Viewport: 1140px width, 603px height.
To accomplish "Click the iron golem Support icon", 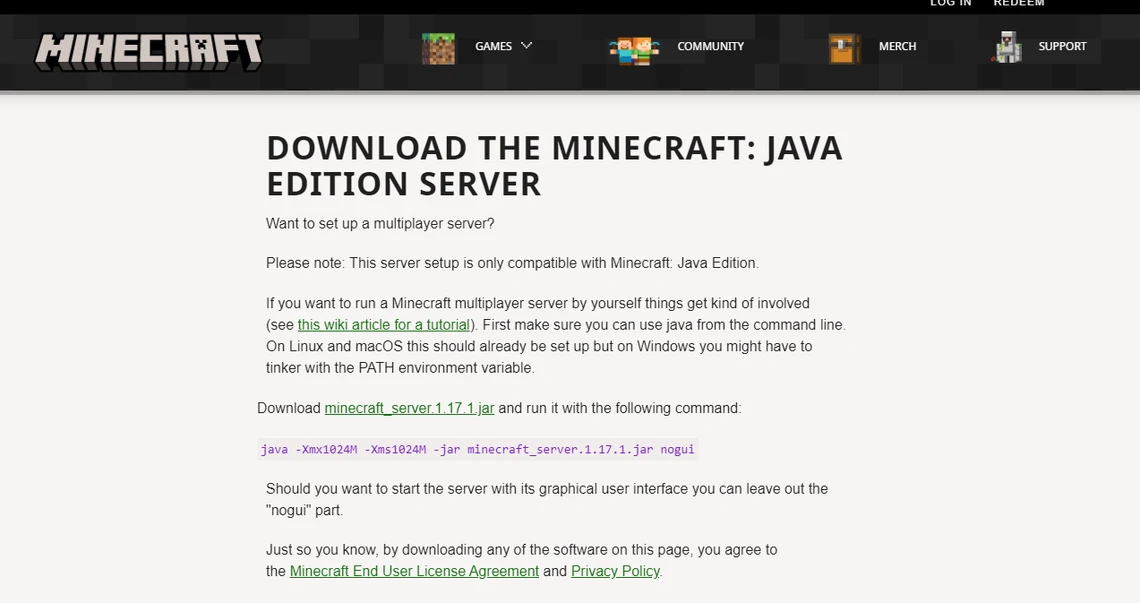I will 1008,47.
